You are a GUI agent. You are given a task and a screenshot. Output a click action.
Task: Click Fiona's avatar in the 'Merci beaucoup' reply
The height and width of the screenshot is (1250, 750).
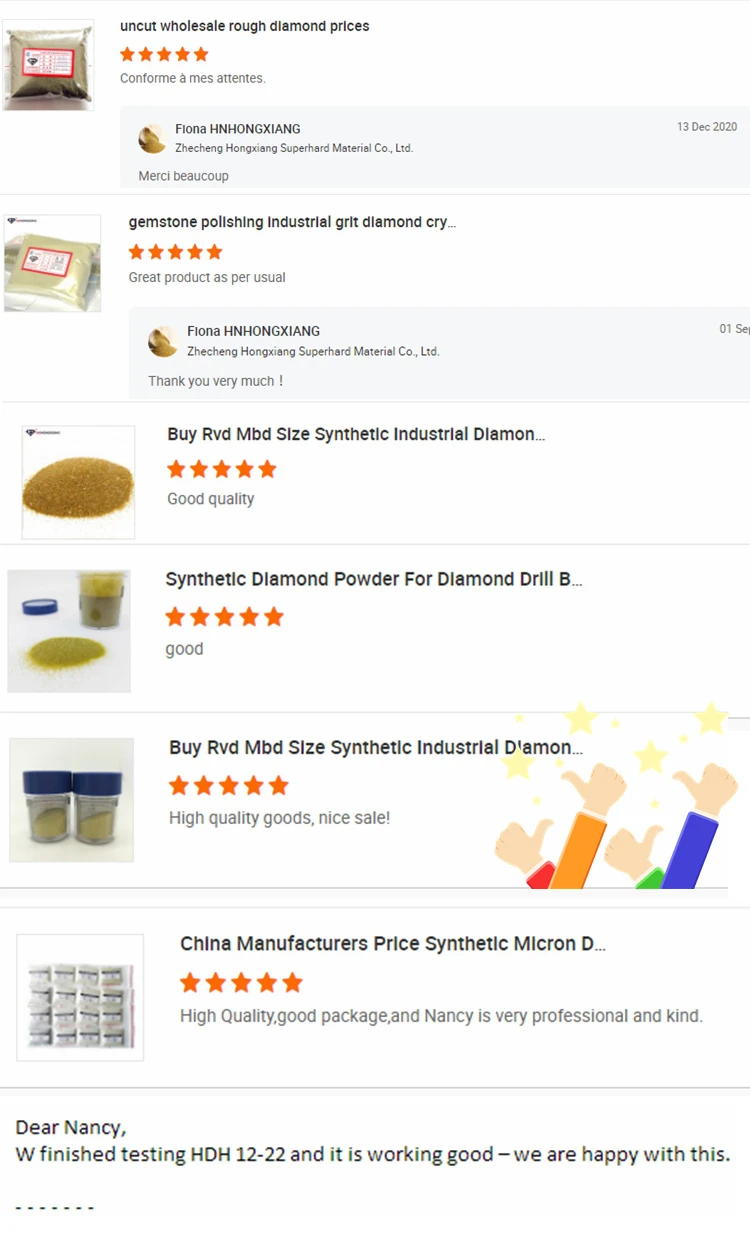pos(152,138)
